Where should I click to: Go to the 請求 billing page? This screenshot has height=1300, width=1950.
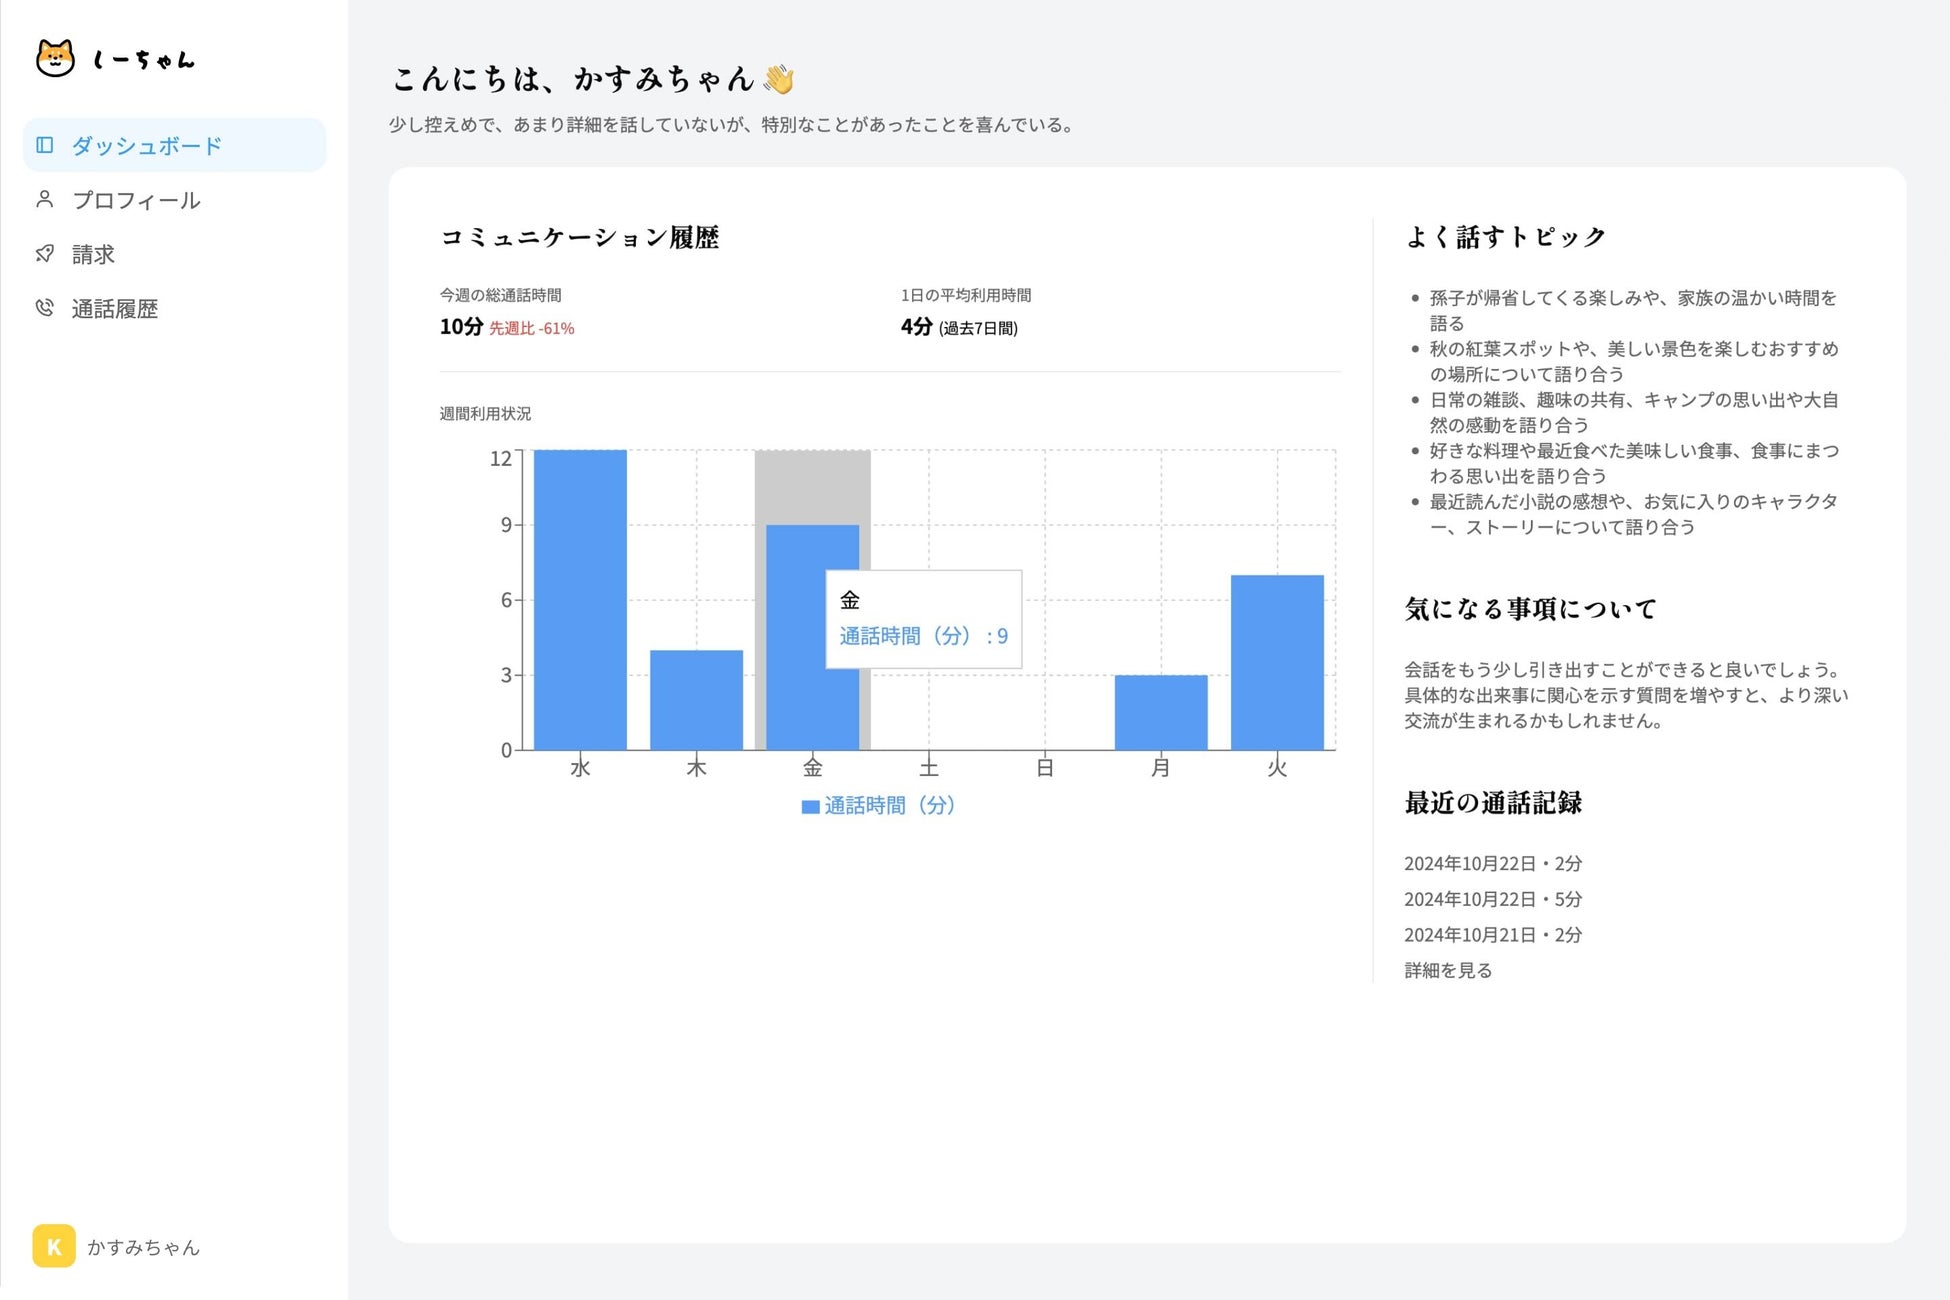click(93, 255)
